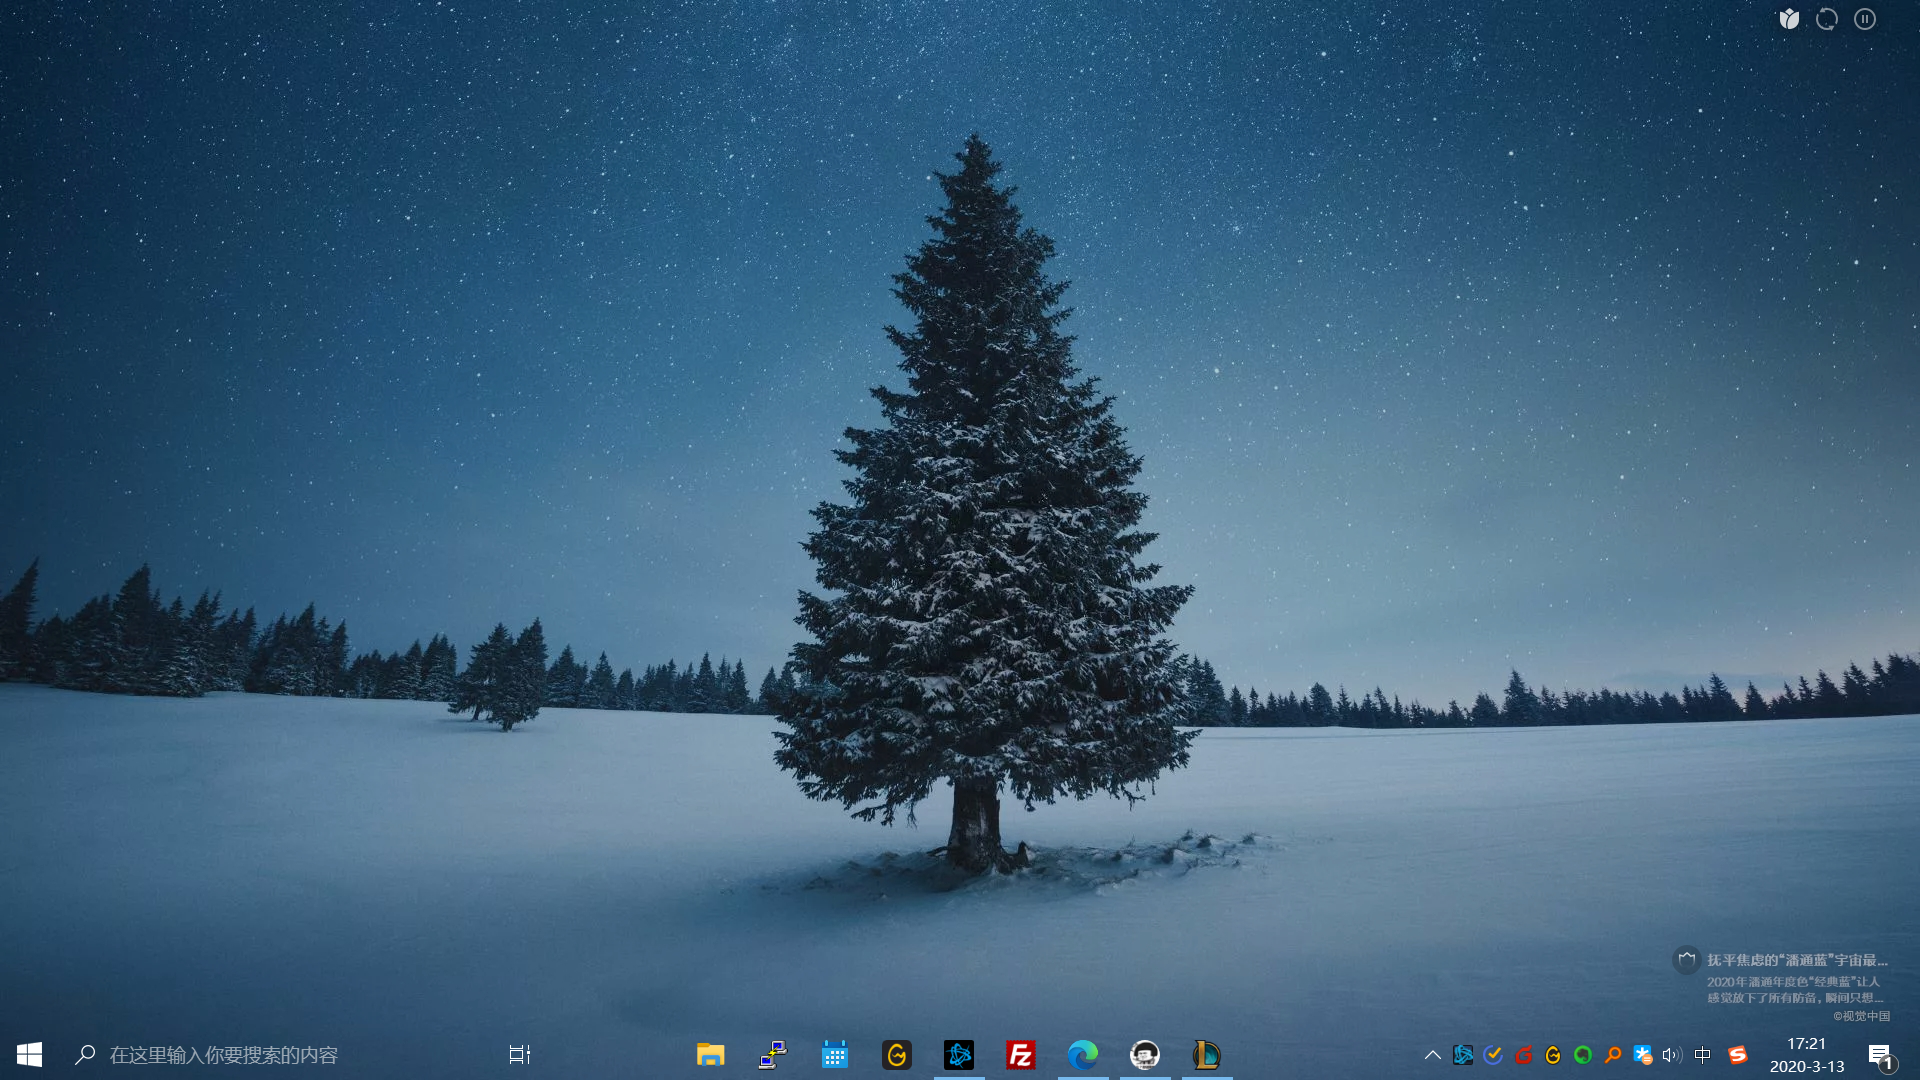1920x1080 pixels.
Task: Click the TickTick checkmark tray icon
Action: [x=1493, y=1055]
